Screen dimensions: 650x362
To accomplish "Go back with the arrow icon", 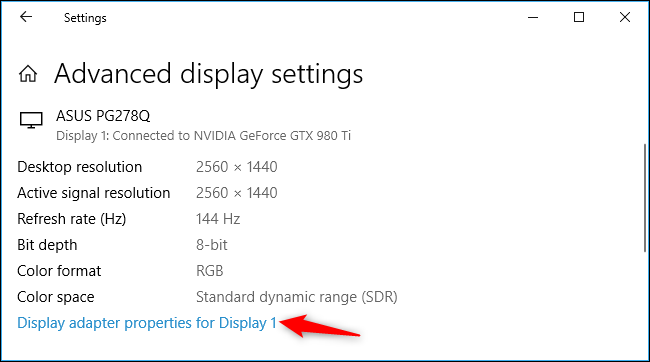I will [x=26, y=17].
